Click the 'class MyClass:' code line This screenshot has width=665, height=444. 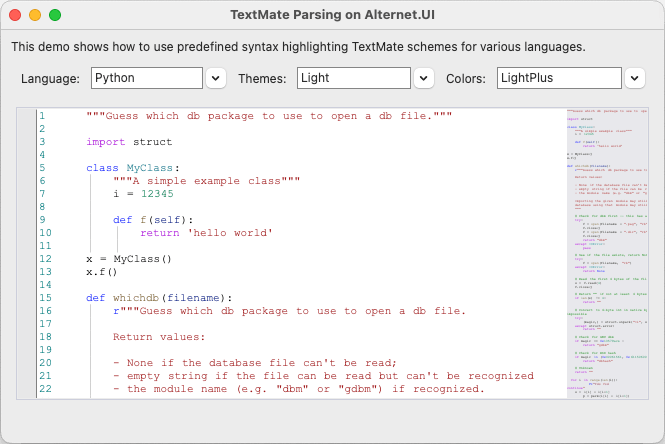click(x=133, y=167)
